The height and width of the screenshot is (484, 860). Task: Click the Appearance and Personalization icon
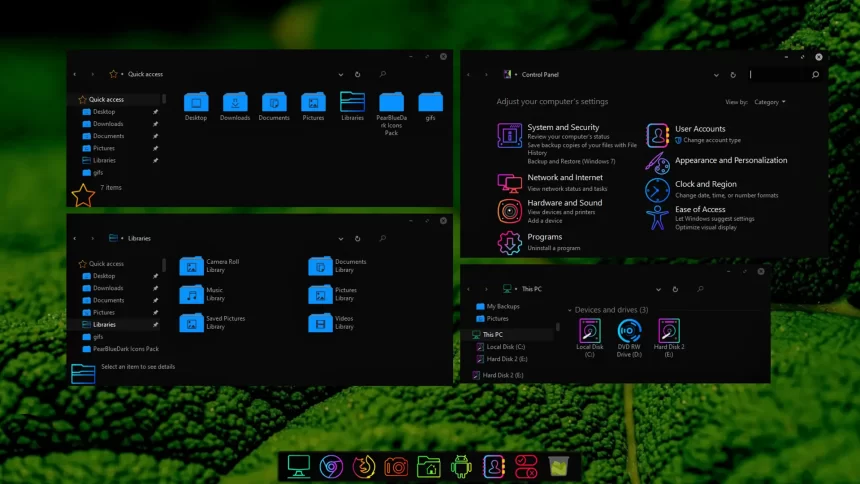point(657,163)
